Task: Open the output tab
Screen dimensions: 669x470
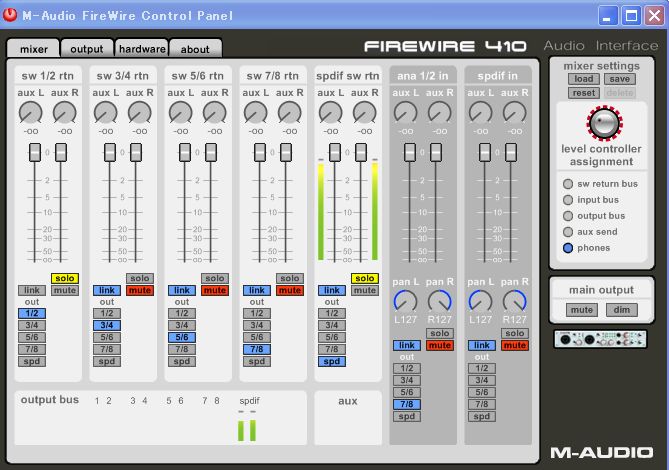Action: (x=87, y=49)
